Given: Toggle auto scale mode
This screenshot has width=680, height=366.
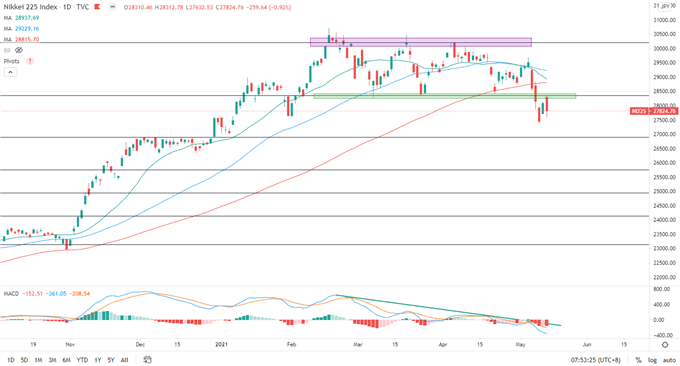Looking at the screenshot, I should point(669,360).
